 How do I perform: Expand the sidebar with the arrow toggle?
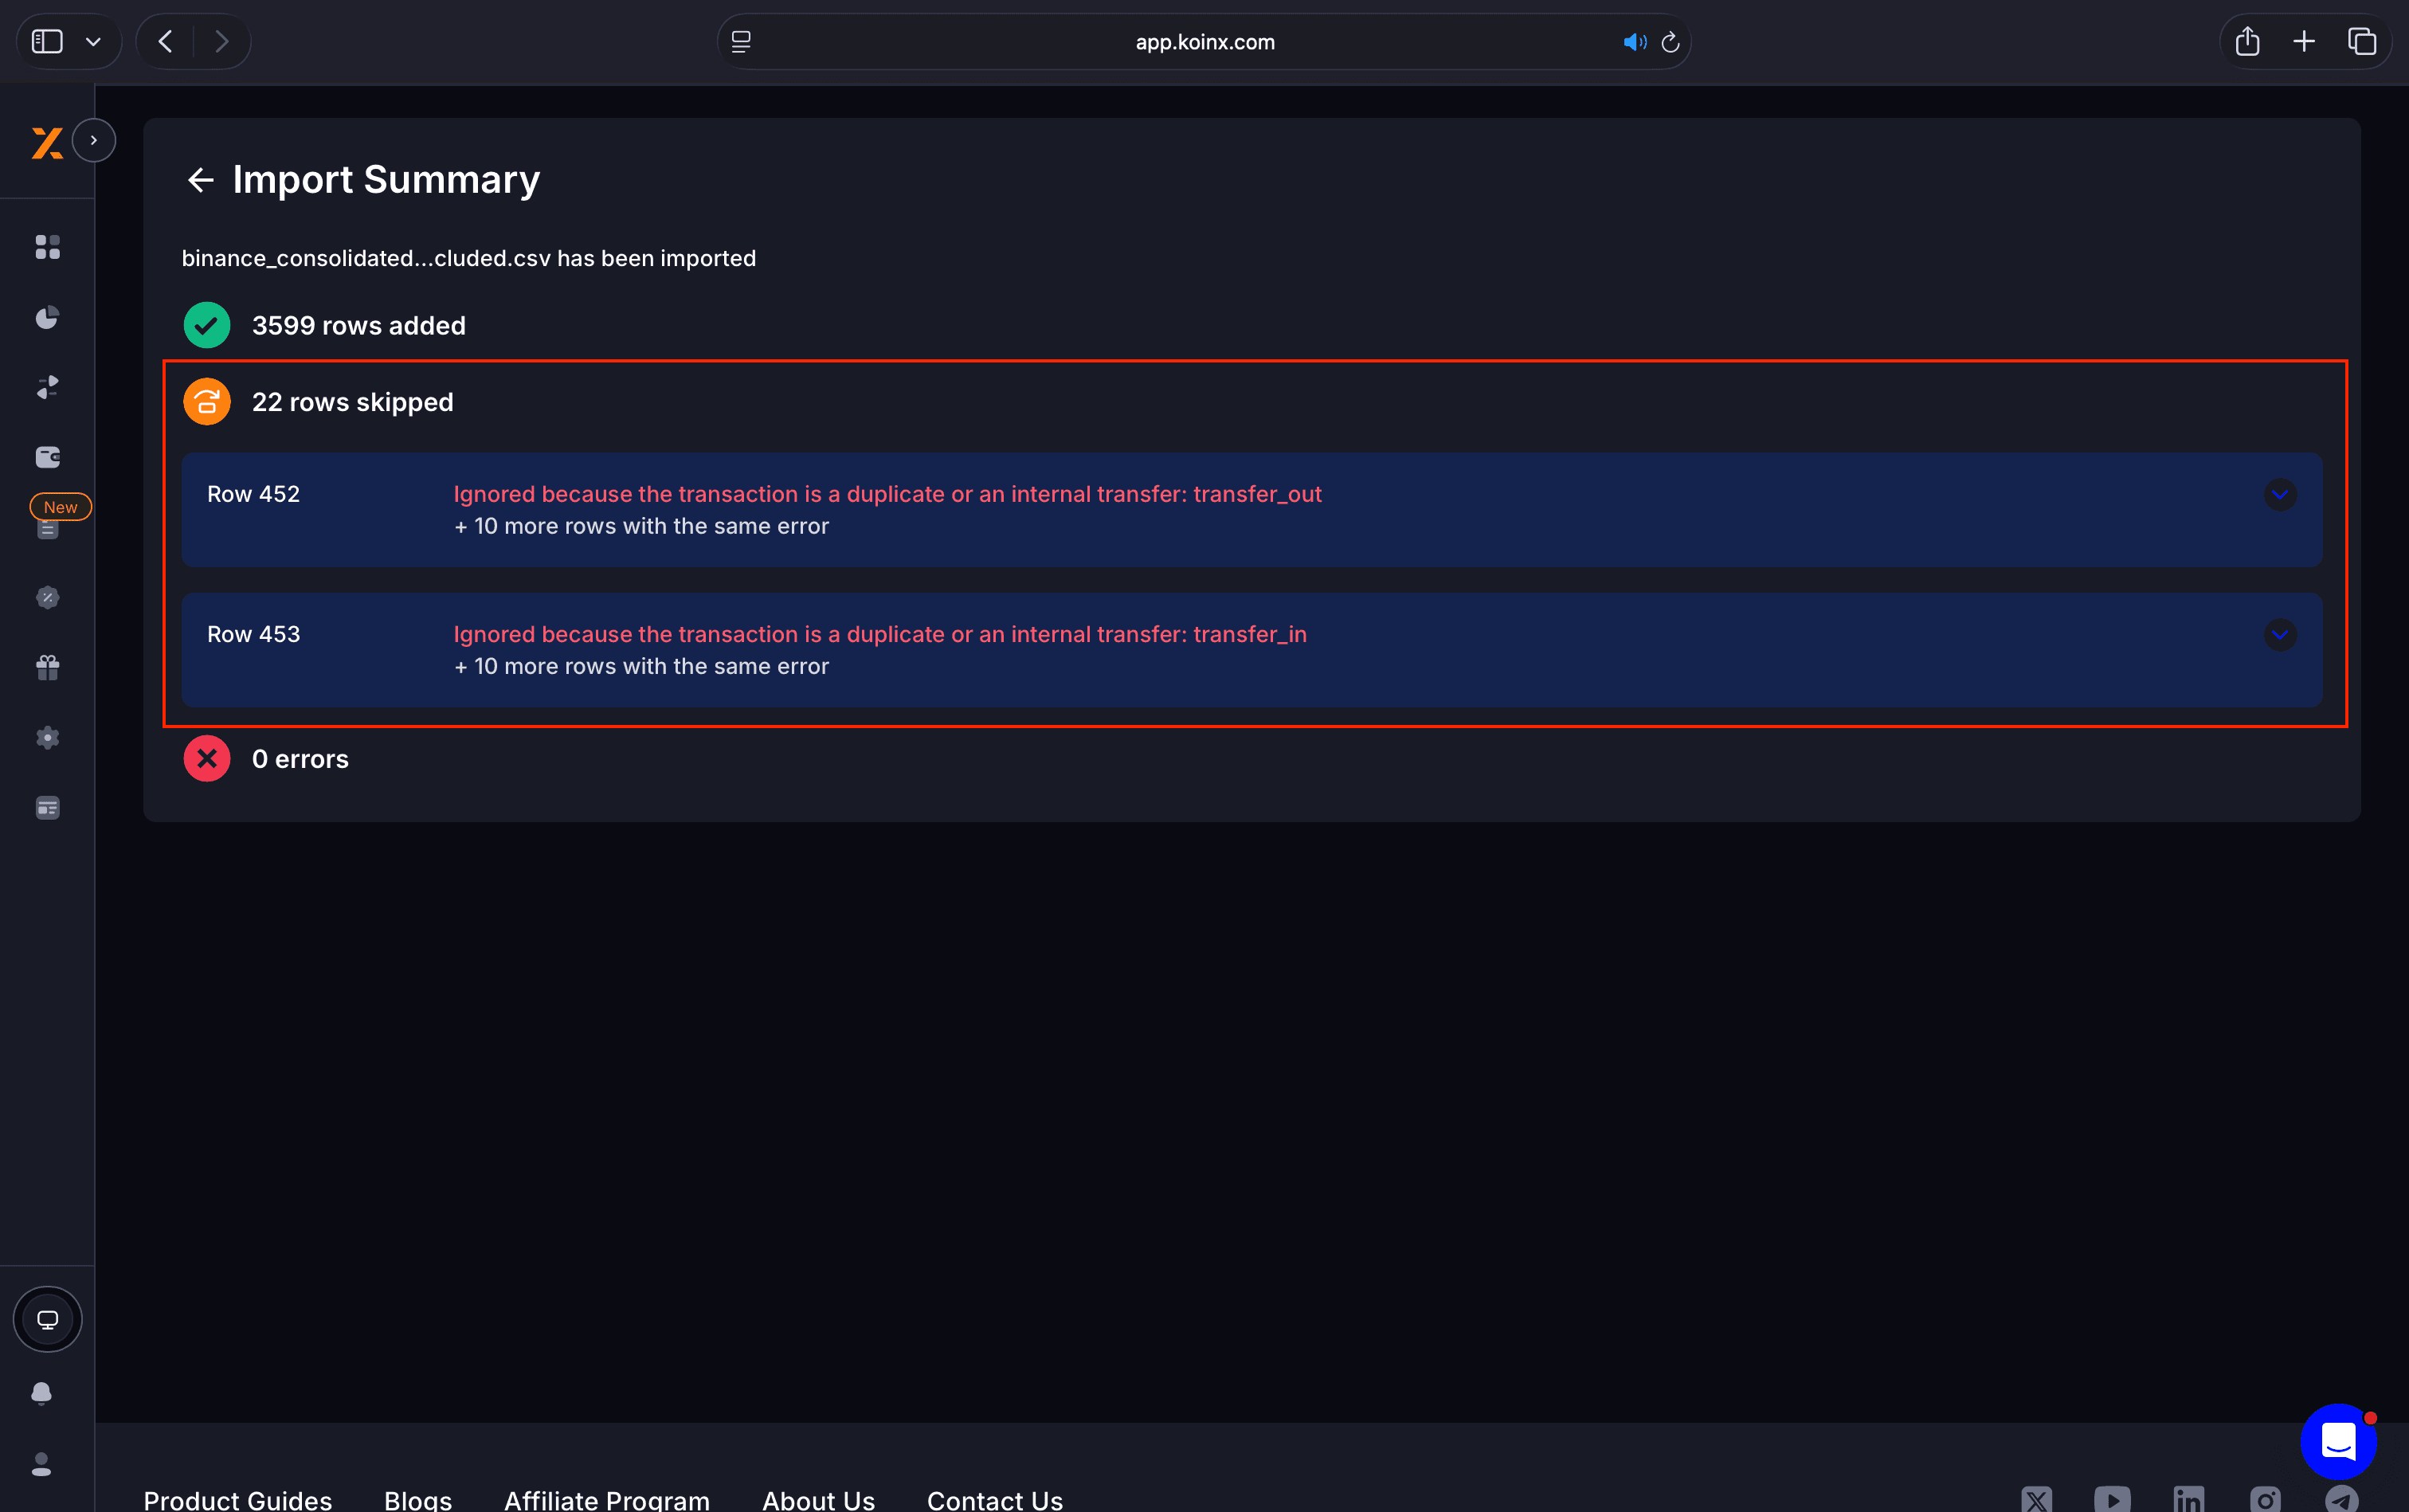[95, 140]
